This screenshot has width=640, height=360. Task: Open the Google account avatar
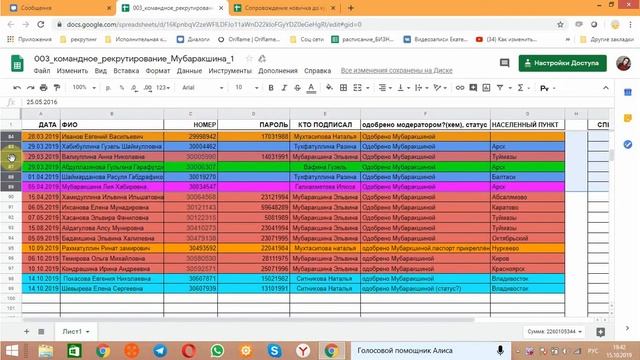click(623, 63)
